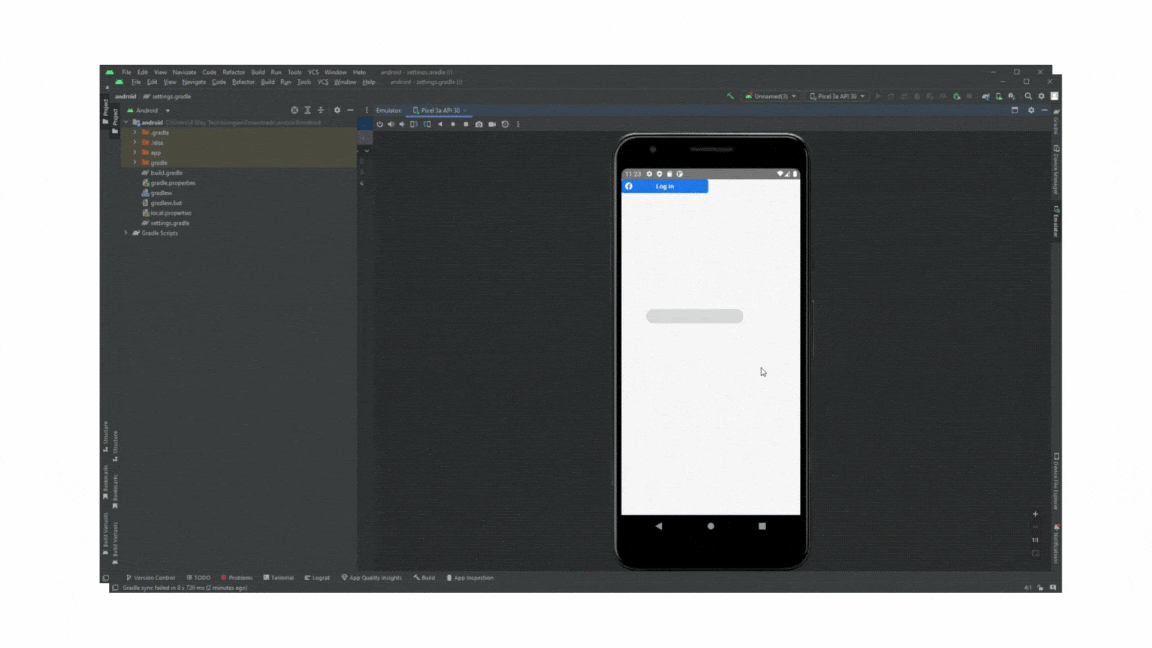Click Expand All icon in Project panel header
Viewport: 1152px width, 648px height.
pyautogui.click(x=308, y=110)
